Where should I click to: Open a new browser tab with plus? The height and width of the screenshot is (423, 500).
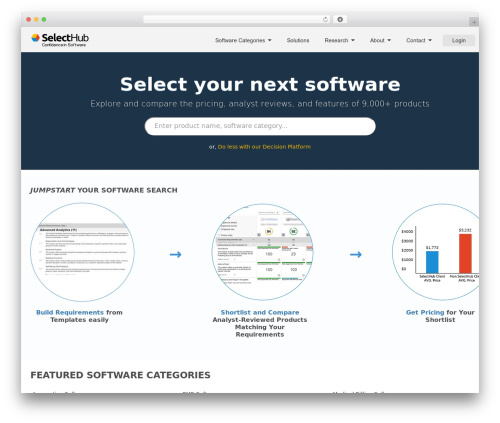[x=474, y=22]
